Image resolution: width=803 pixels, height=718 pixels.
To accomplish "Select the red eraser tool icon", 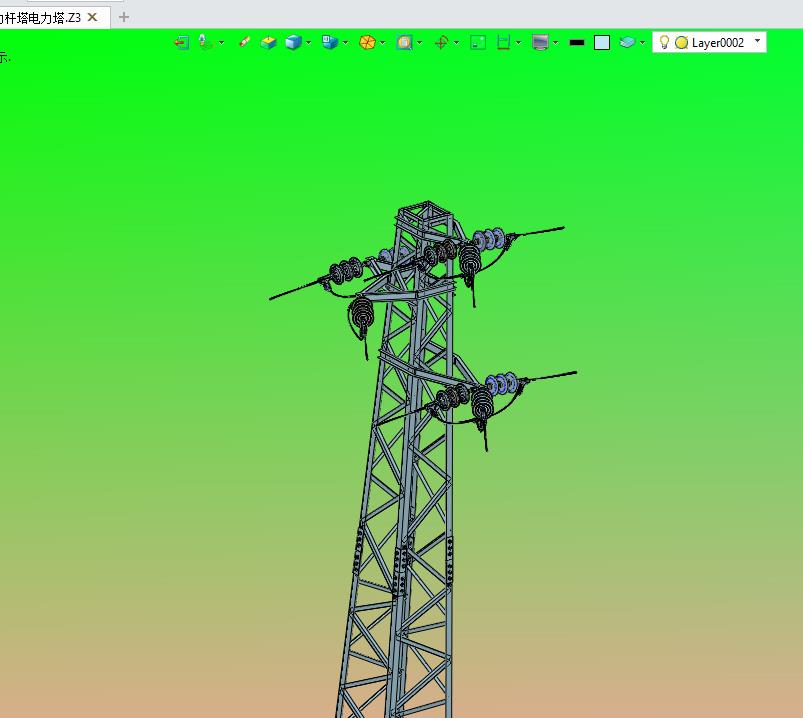I will (245, 42).
